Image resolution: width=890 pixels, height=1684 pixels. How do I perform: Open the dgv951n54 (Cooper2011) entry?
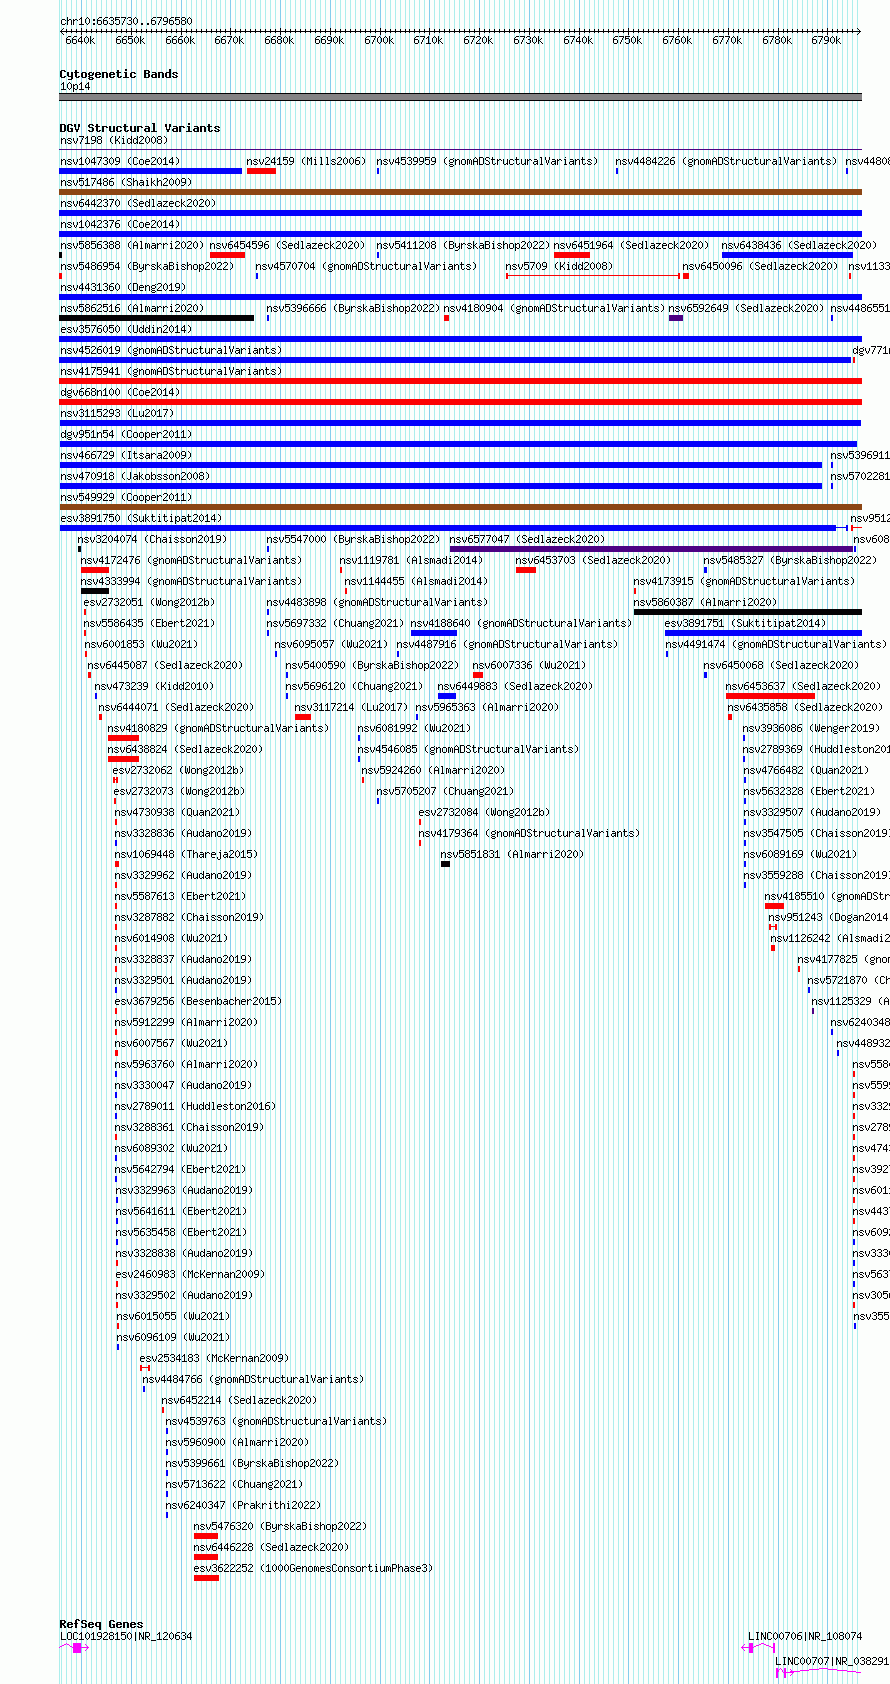tap(126, 434)
